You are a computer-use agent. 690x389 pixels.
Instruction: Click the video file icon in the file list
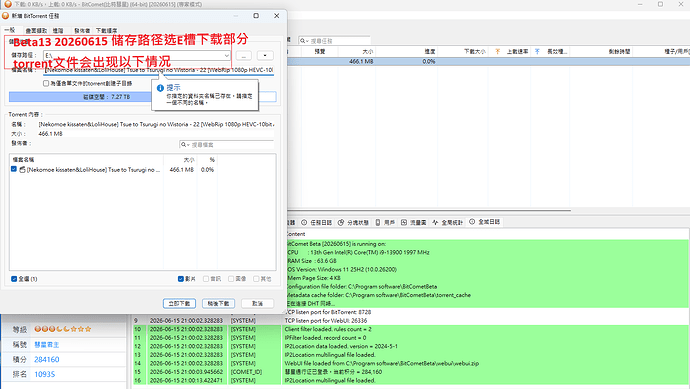pos(22,169)
